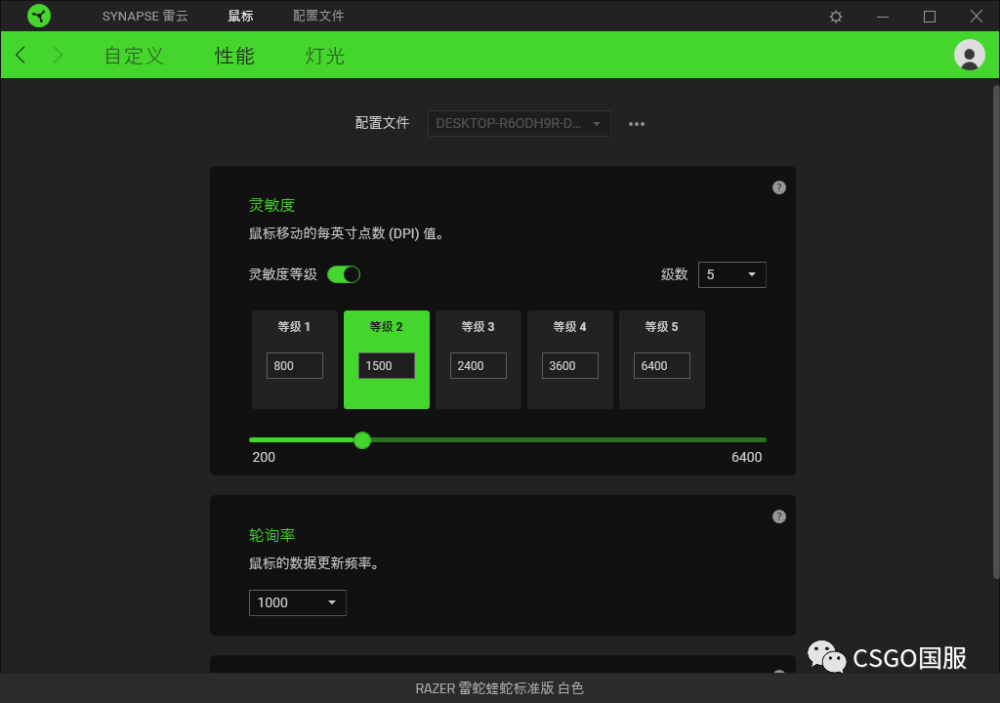Select the 等级 4 sensitivity stage
This screenshot has width=1000, height=703.
[570, 360]
